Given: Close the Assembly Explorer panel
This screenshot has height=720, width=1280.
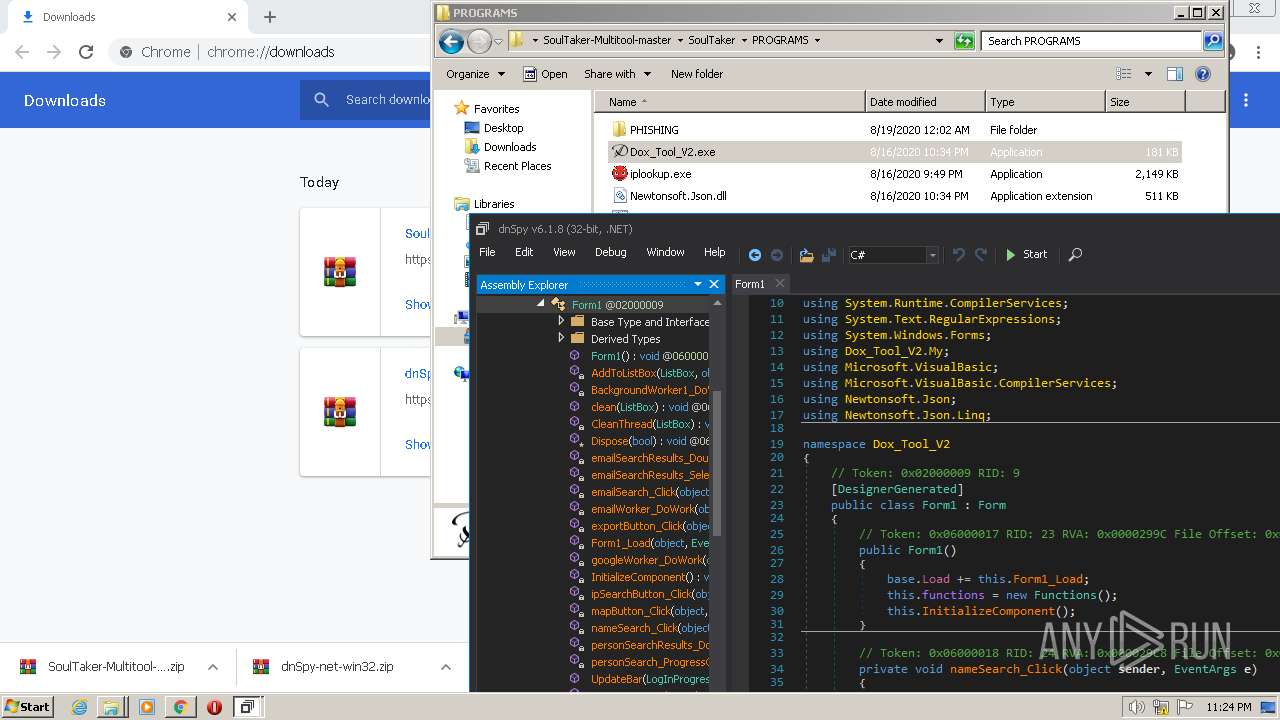Looking at the screenshot, I should (x=714, y=284).
